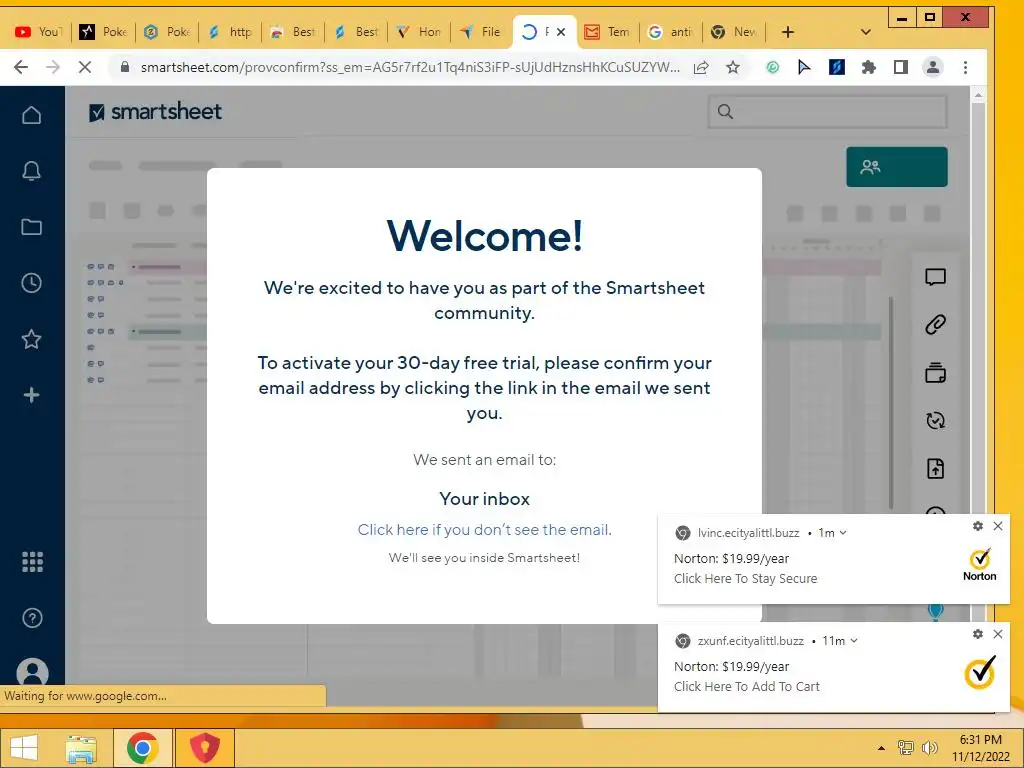
Task: Click the address bar URL
Action: point(410,67)
